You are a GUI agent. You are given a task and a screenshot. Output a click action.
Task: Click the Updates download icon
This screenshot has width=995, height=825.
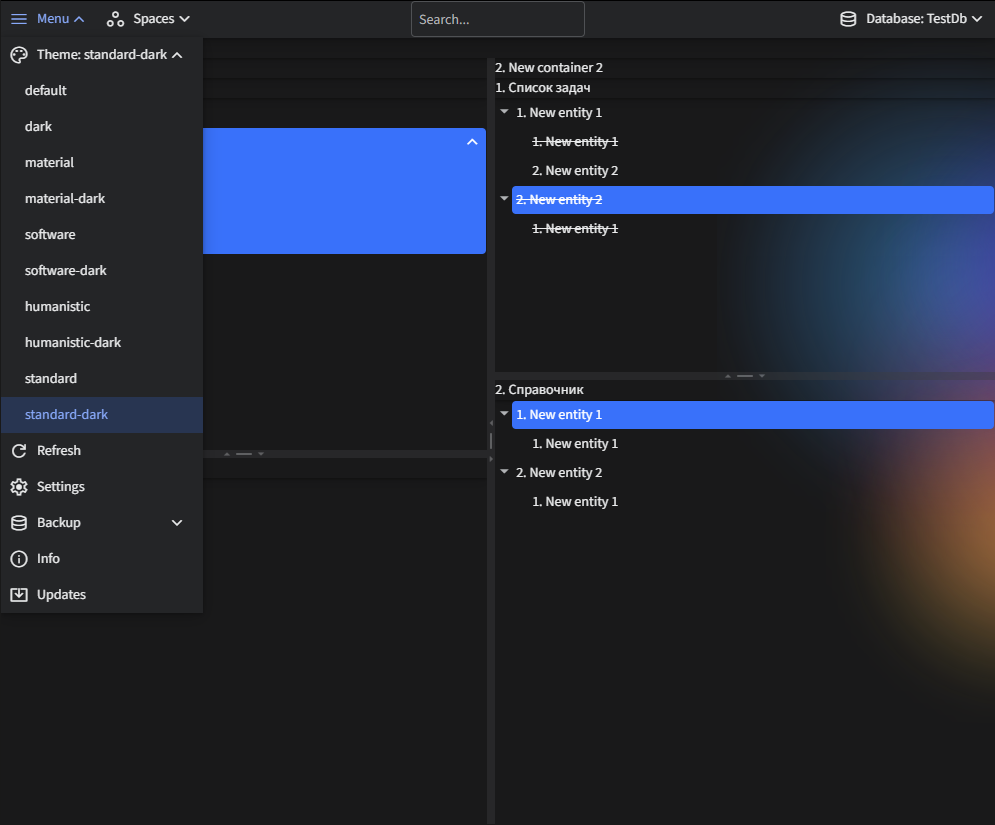click(19, 595)
